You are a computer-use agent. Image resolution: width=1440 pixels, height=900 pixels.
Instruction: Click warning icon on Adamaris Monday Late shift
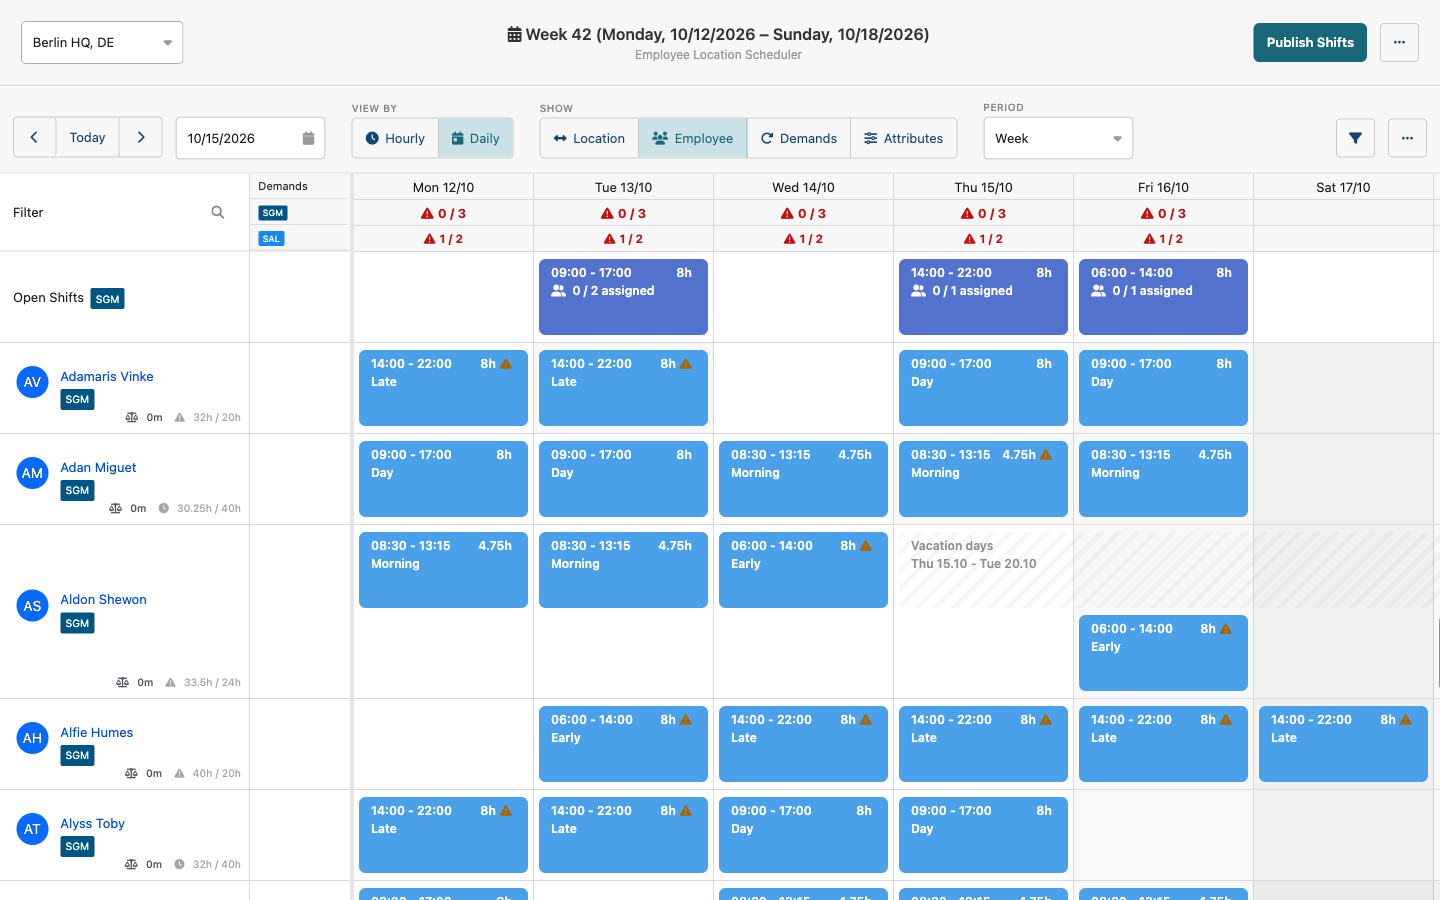pos(506,364)
